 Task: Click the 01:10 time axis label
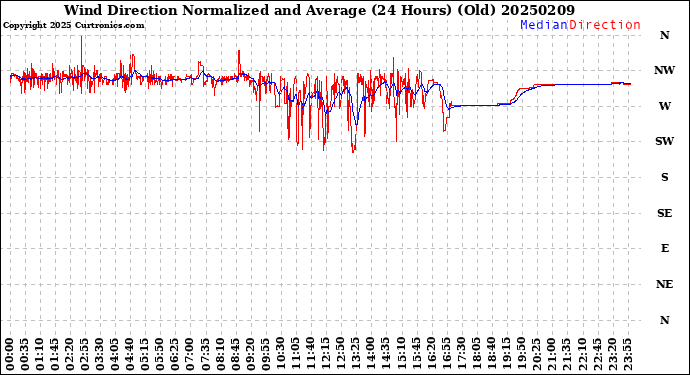(40, 355)
